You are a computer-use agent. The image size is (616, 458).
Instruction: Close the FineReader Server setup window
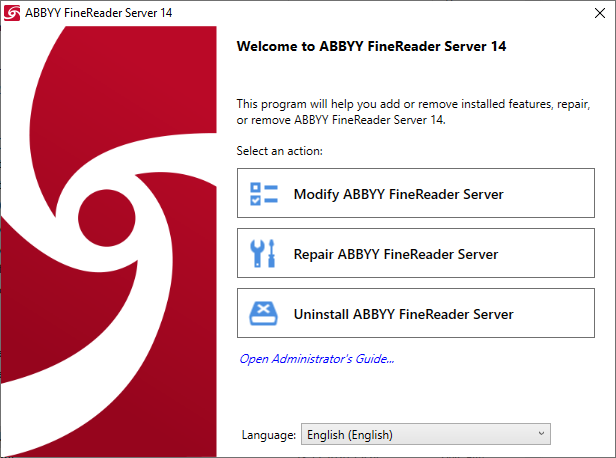(x=600, y=13)
